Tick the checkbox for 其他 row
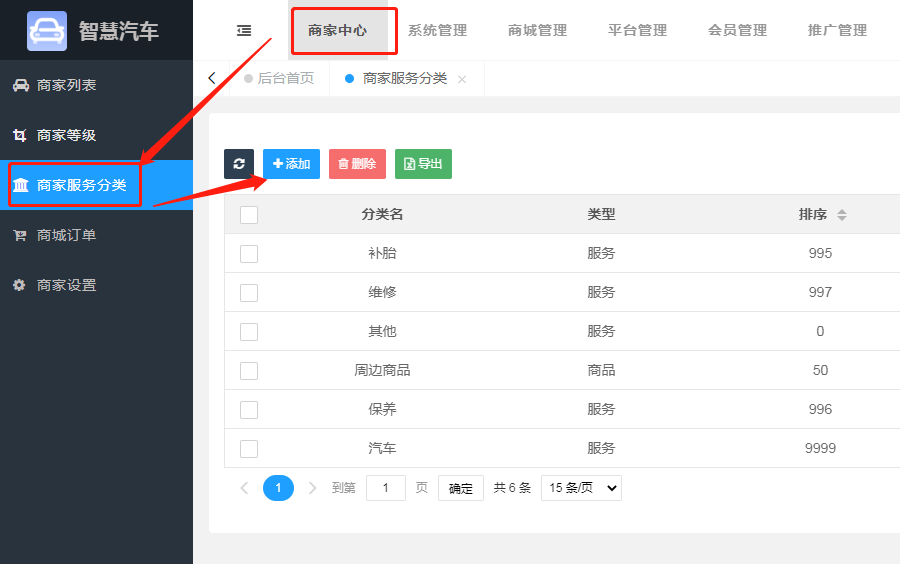The image size is (900, 564). pyautogui.click(x=249, y=332)
